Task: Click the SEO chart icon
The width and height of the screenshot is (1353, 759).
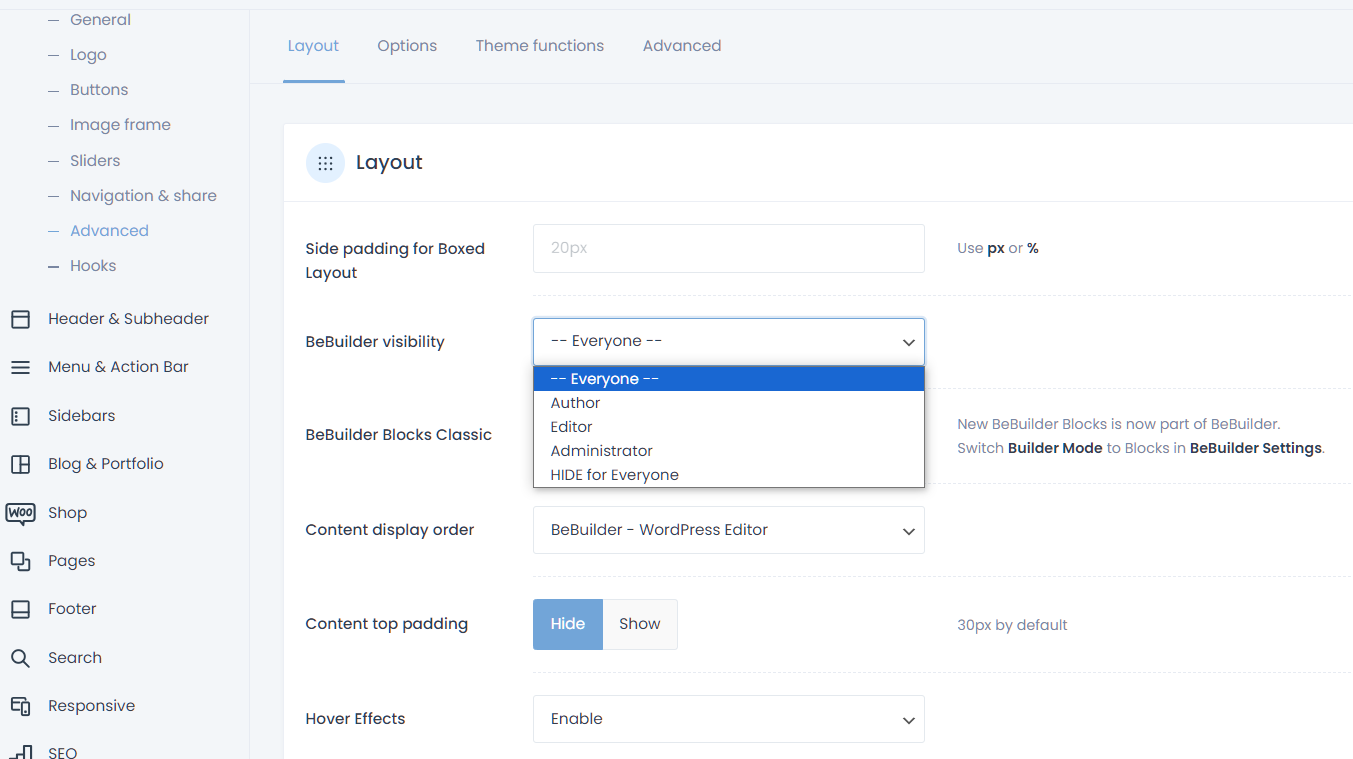Action: [20, 752]
